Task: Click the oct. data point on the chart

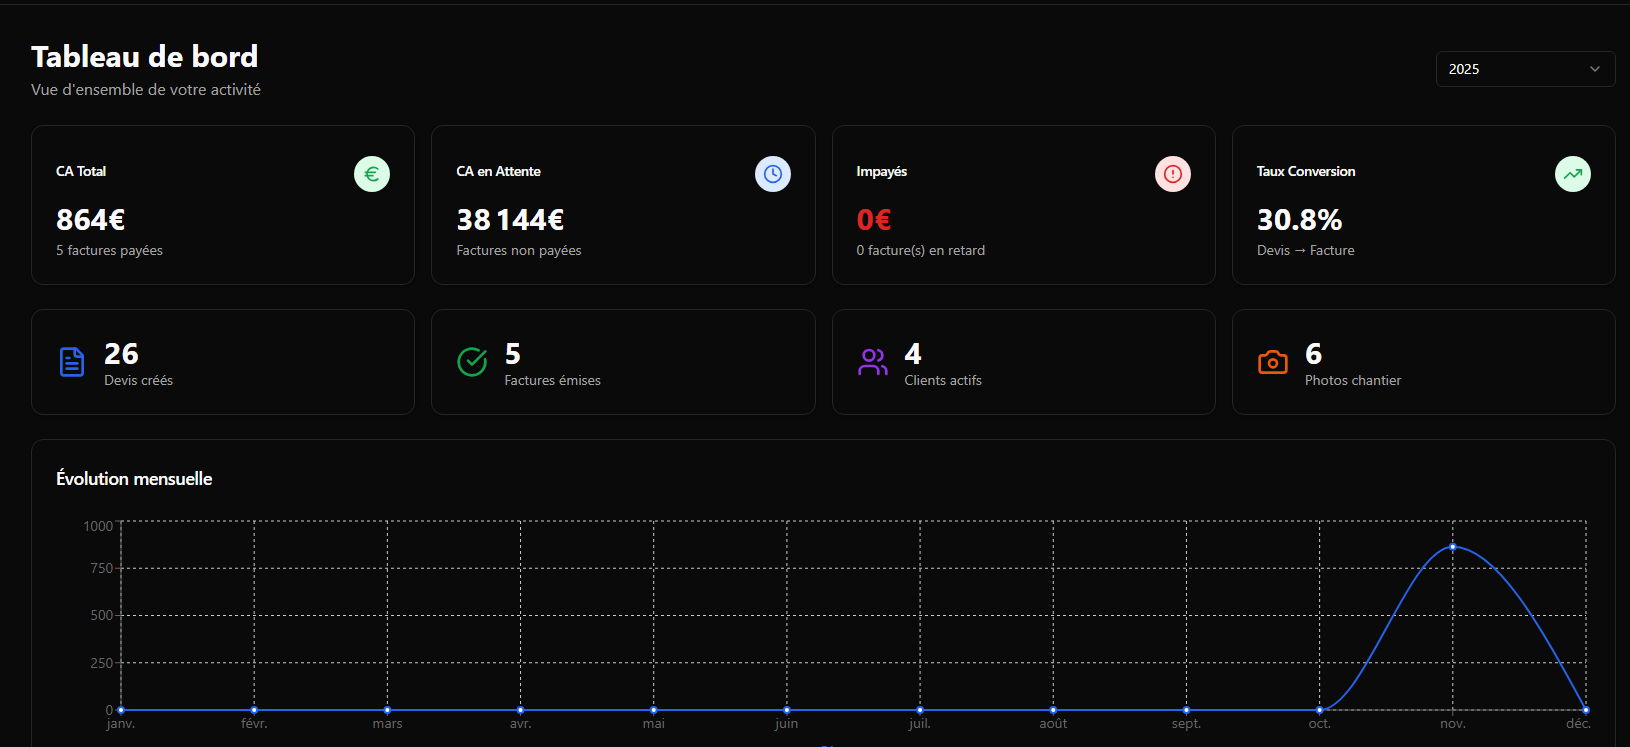Action: [x=1319, y=710]
